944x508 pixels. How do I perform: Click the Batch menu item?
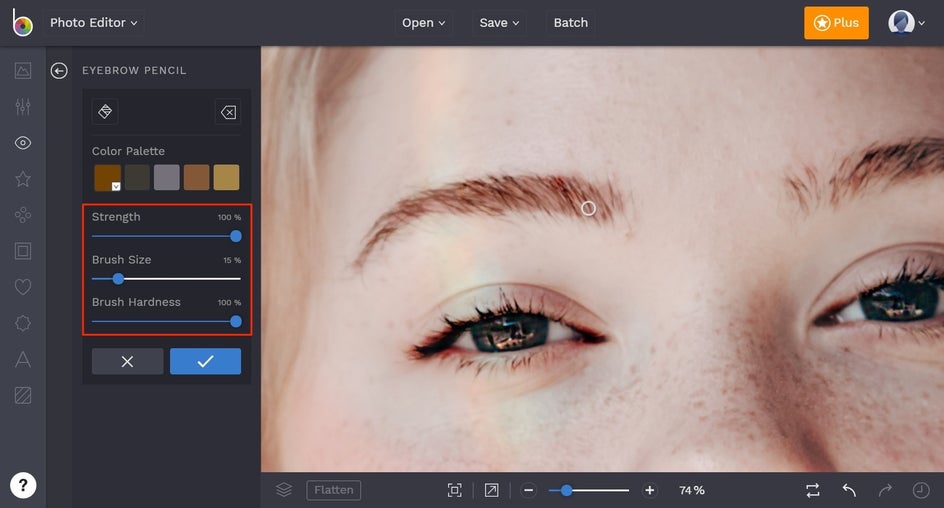coord(570,23)
